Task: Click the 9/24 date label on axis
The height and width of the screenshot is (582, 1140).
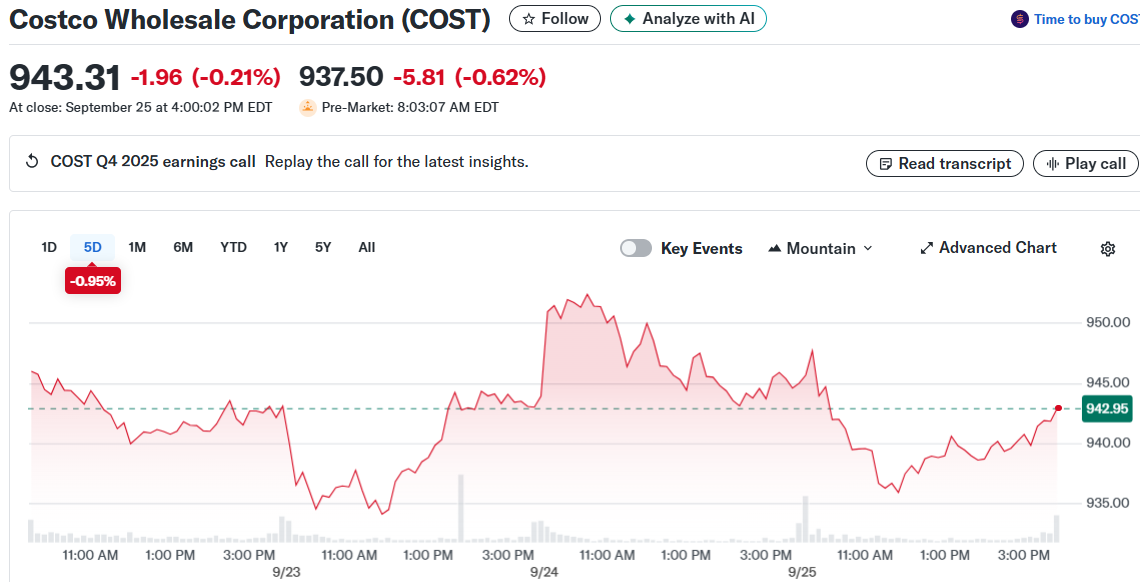Action: (544, 572)
